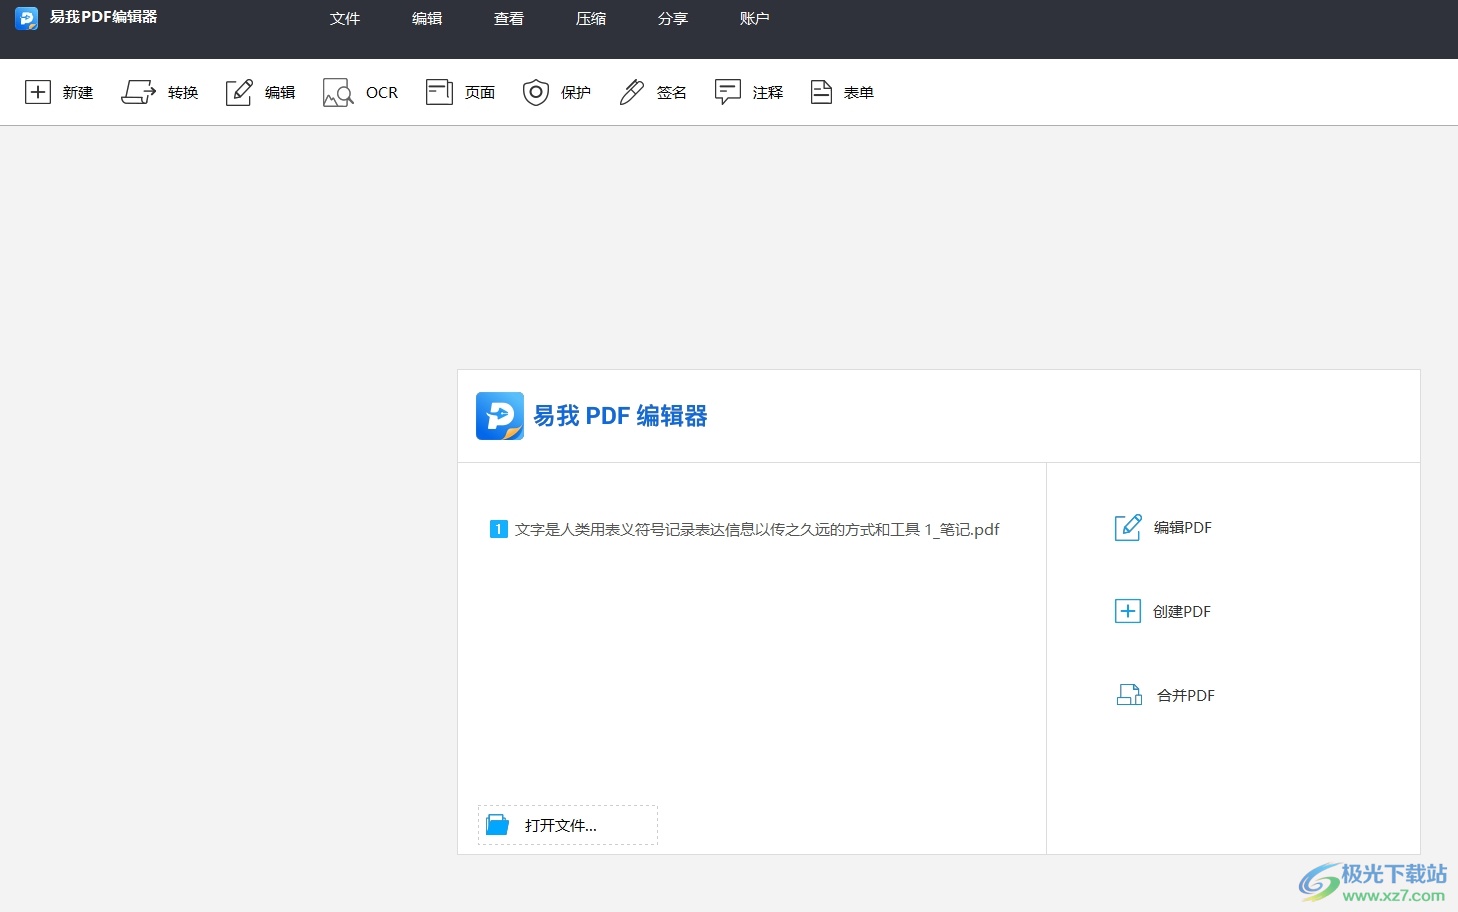This screenshot has height=912, width=1458.
Task: Click the 表单 toolbar label
Action: 859,92
